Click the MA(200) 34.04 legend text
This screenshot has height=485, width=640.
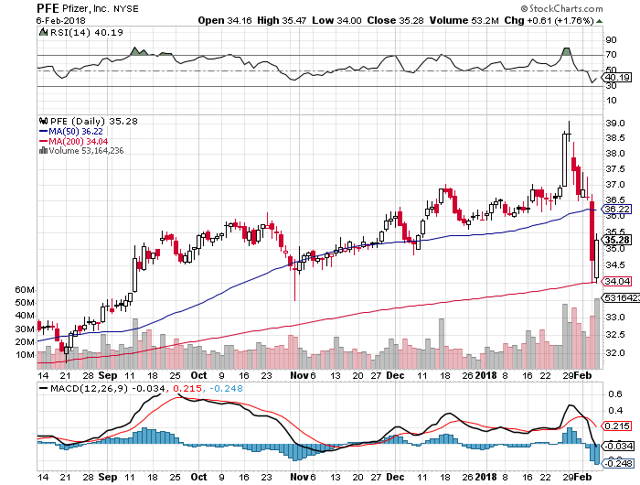78,141
